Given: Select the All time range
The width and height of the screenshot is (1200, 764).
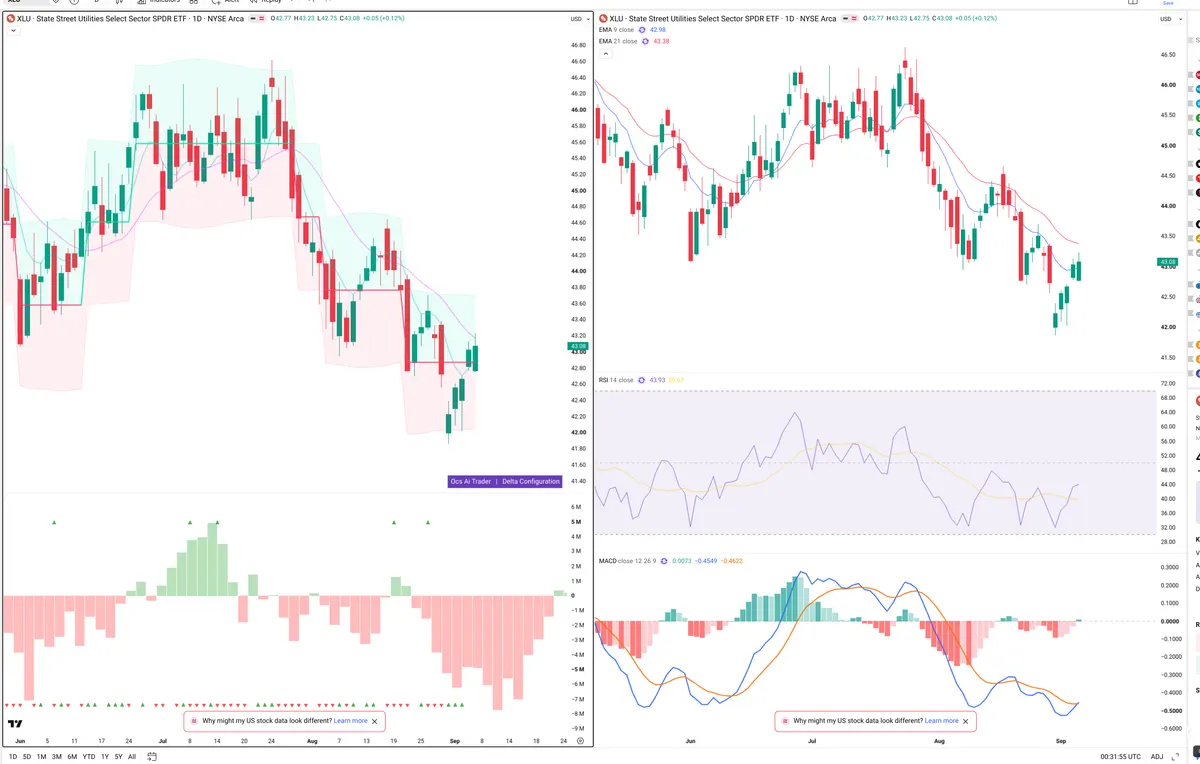Looking at the screenshot, I should pyautogui.click(x=132, y=757).
